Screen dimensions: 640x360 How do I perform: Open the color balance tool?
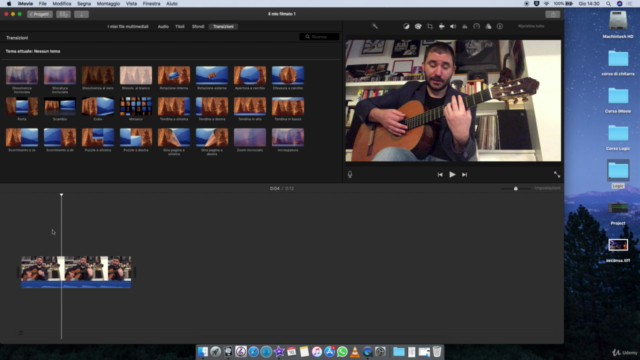(x=406, y=26)
